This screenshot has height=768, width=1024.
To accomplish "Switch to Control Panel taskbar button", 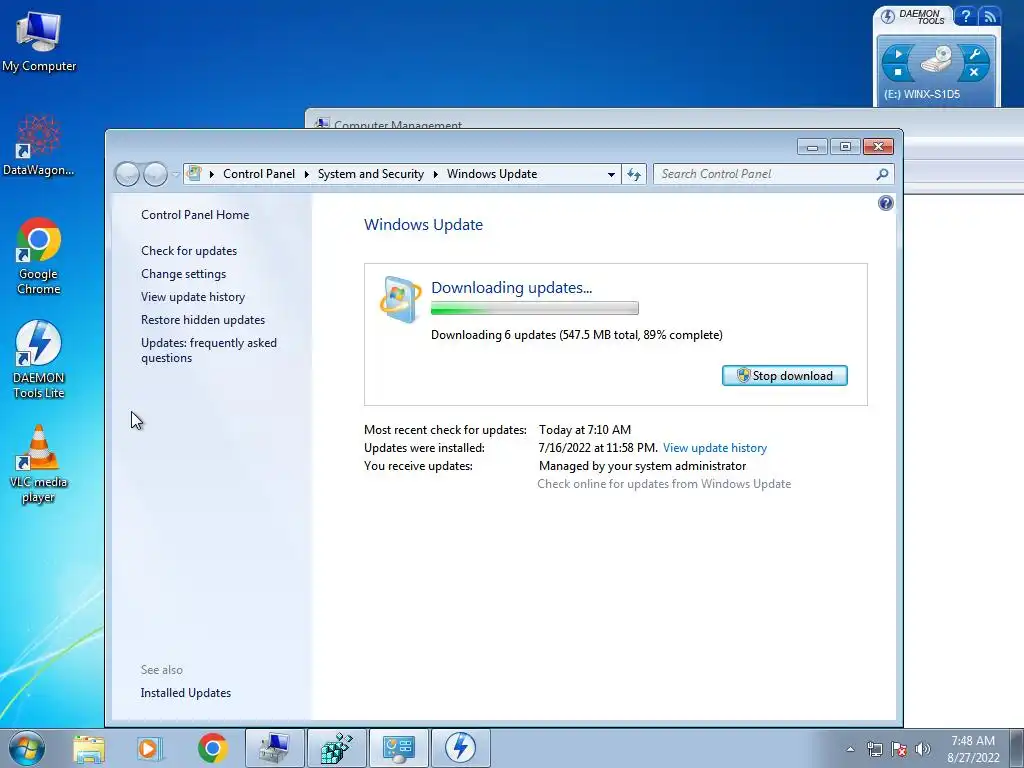I will click(399, 748).
